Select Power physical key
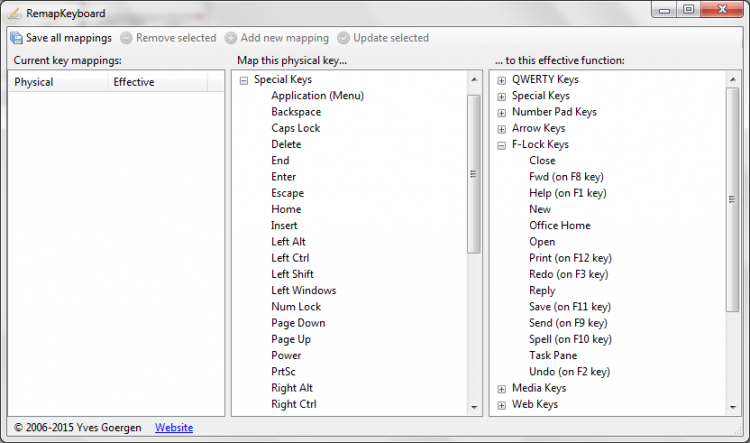 point(286,356)
